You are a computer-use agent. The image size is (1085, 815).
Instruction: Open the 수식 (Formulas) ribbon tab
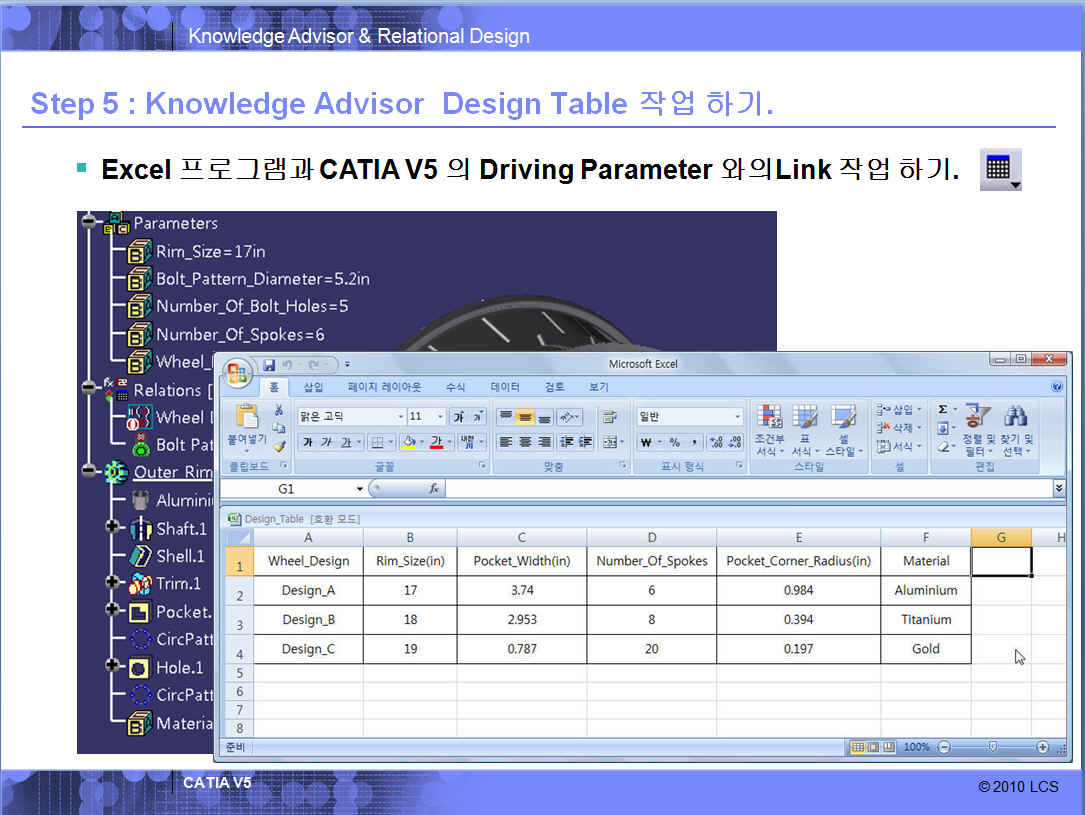tap(455, 387)
